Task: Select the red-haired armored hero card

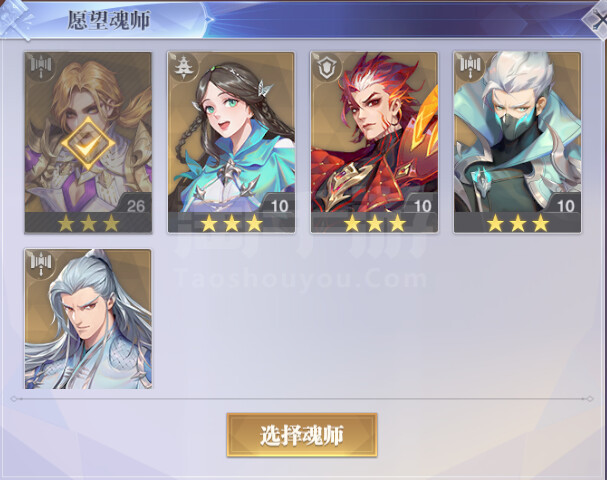Action: coord(374,142)
